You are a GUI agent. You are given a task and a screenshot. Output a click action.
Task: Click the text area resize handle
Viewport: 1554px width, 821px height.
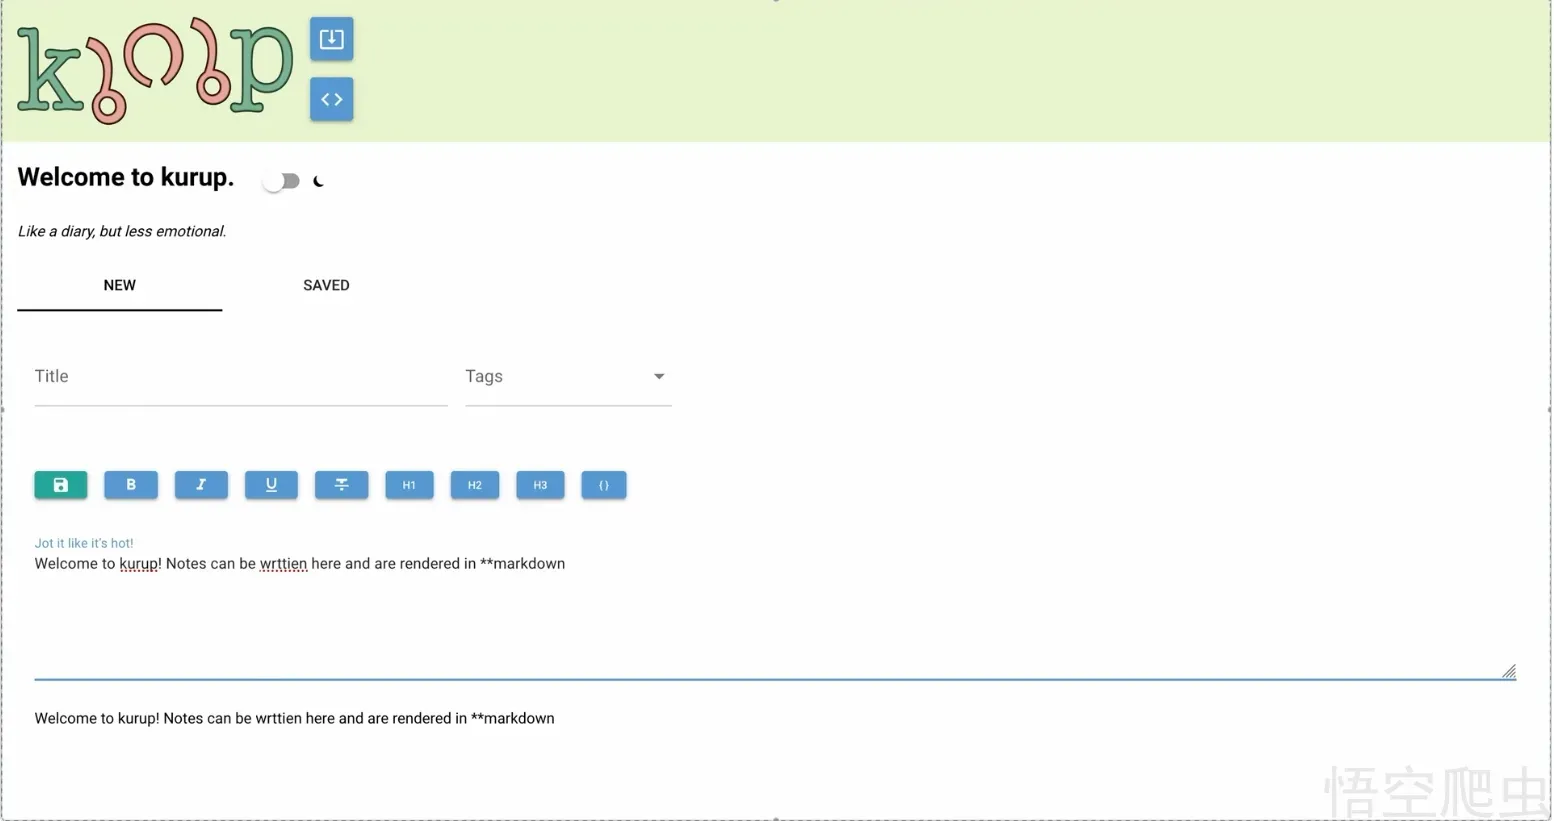click(1509, 671)
